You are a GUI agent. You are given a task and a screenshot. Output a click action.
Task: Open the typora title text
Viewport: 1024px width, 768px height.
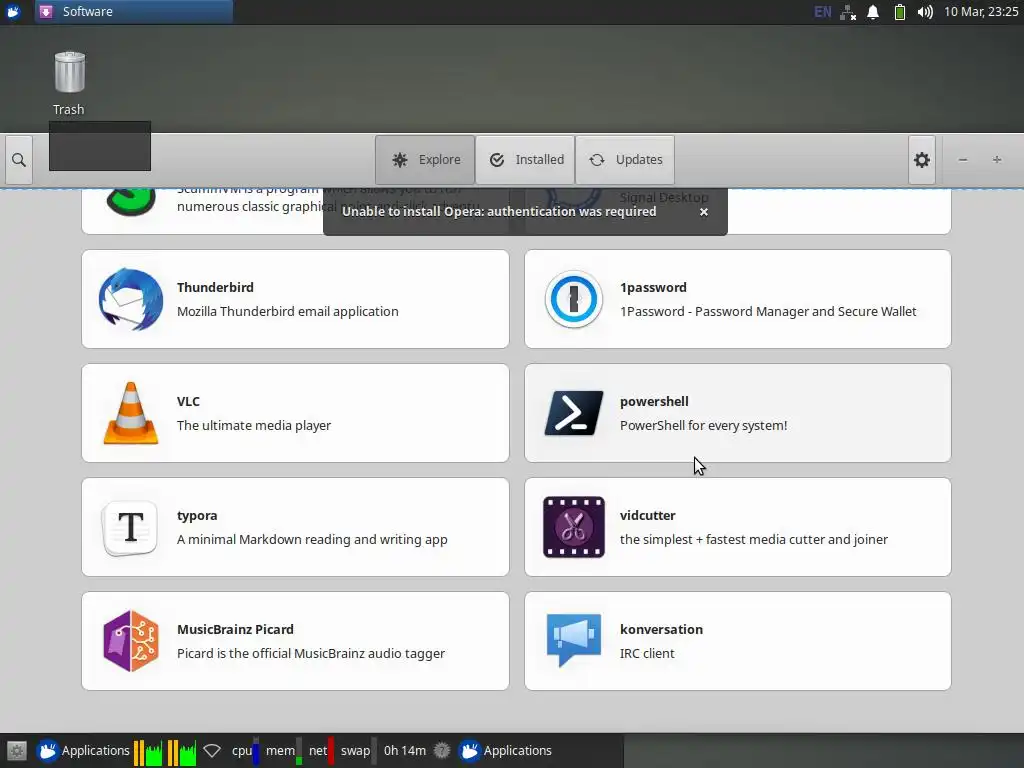click(x=197, y=515)
